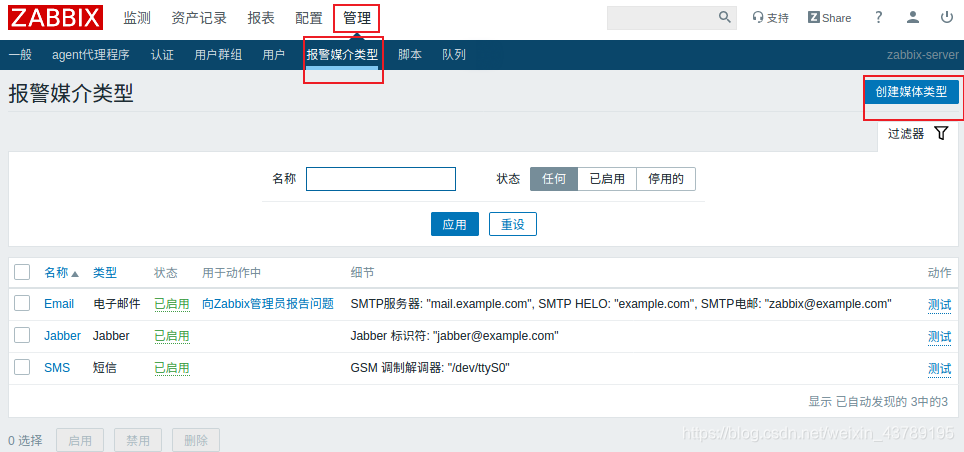The height and width of the screenshot is (452, 964).
Task: Toggle Email 已启用 status
Action: pos(172,304)
